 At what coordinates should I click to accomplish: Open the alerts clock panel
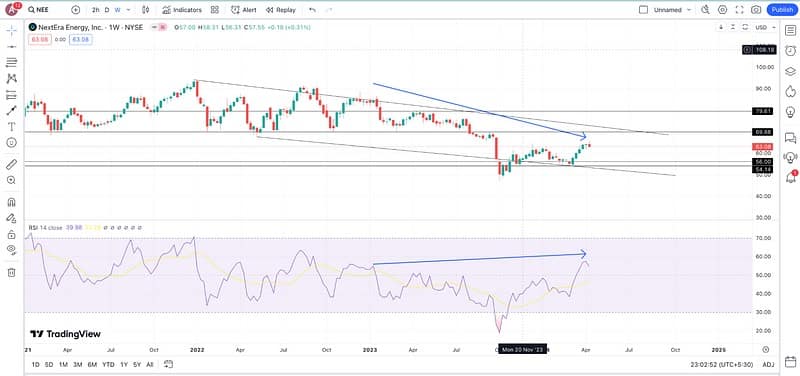pyautogui.click(x=790, y=51)
